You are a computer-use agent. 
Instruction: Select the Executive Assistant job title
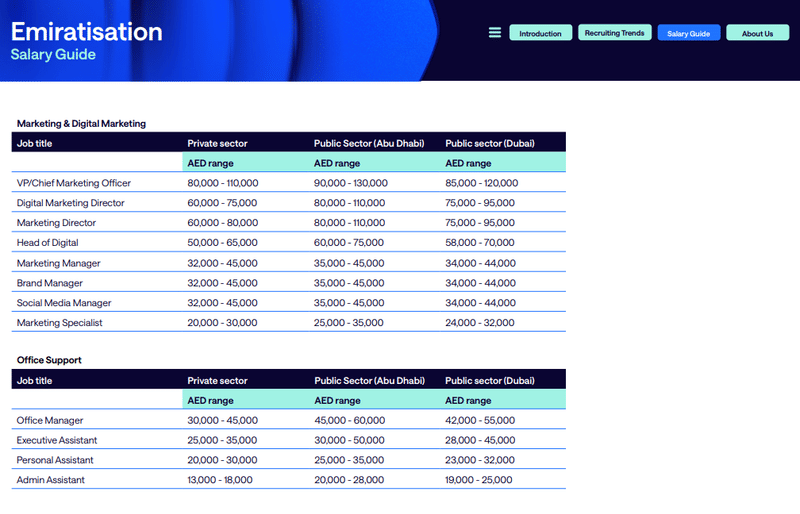58,440
